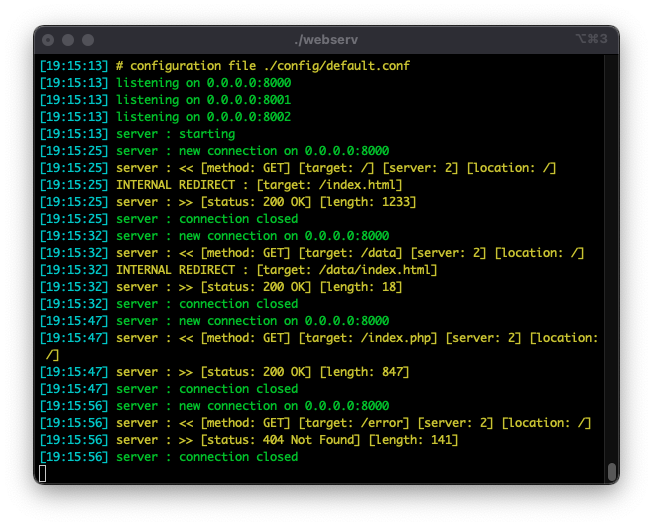The height and width of the screenshot is (526, 653).
Task: Click the 'listening on 0.0.0.0:8000' line
Action: coord(165,83)
